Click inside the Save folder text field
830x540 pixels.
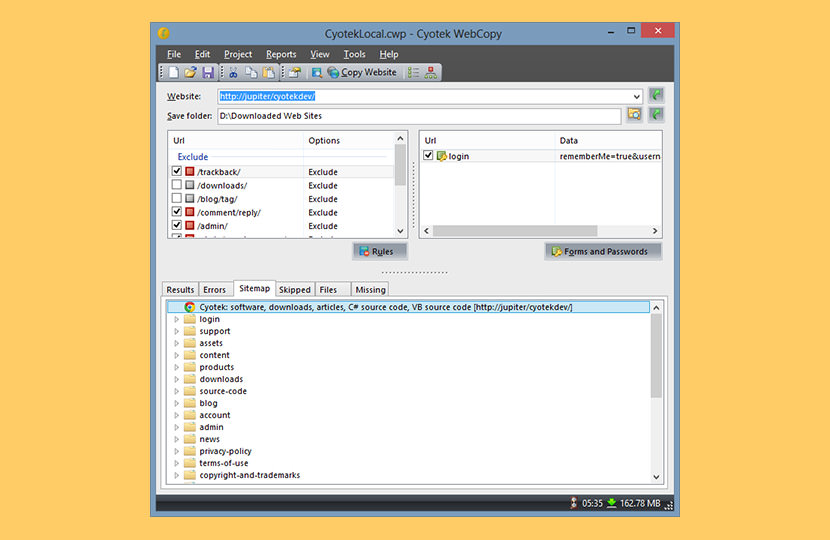click(419, 116)
